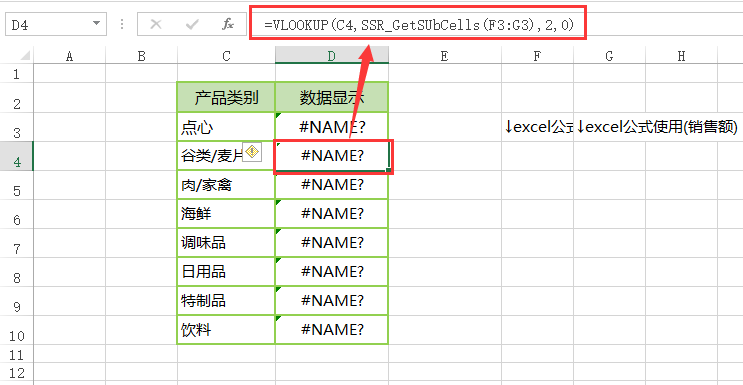Click the 产品类别 header cell
The image size is (743, 385).
tap(226, 98)
